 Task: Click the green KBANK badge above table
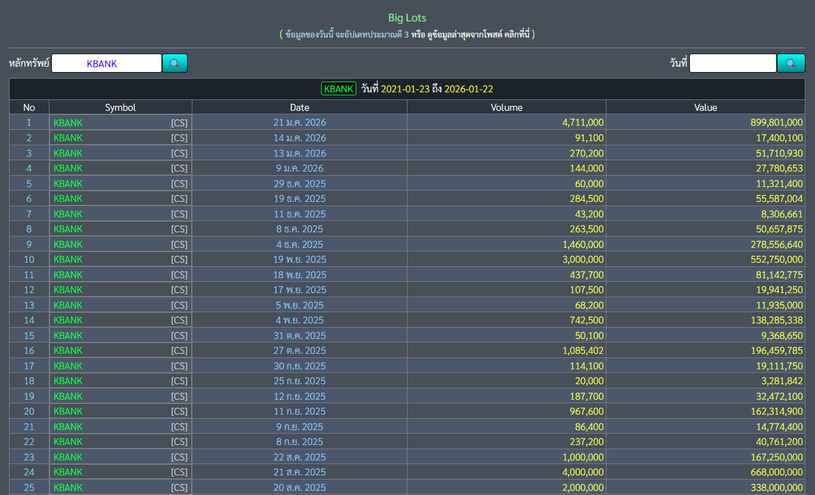(x=338, y=88)
